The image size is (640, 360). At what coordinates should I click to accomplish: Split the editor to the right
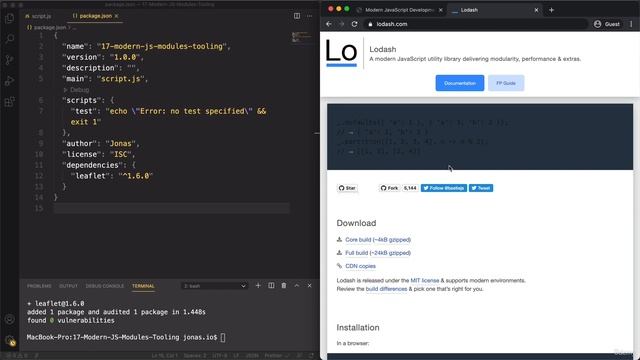297,16
